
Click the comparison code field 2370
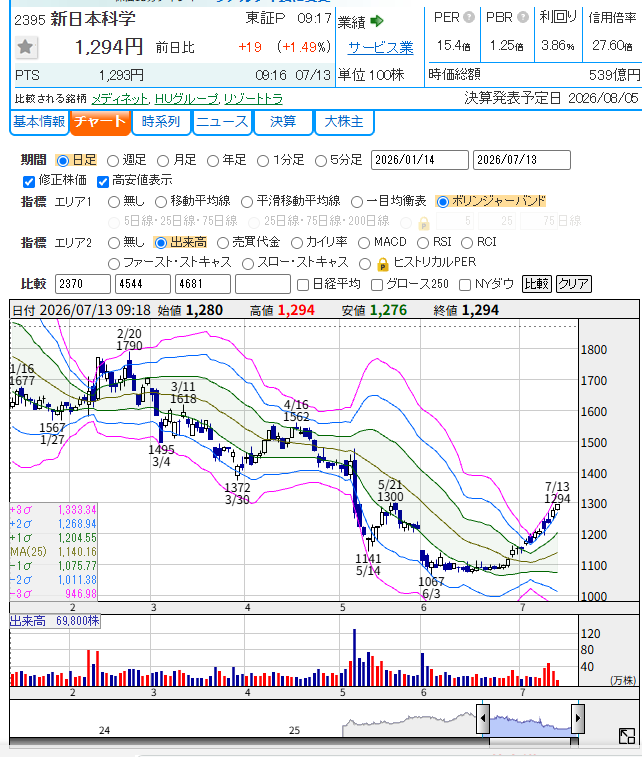click(83, 284)
